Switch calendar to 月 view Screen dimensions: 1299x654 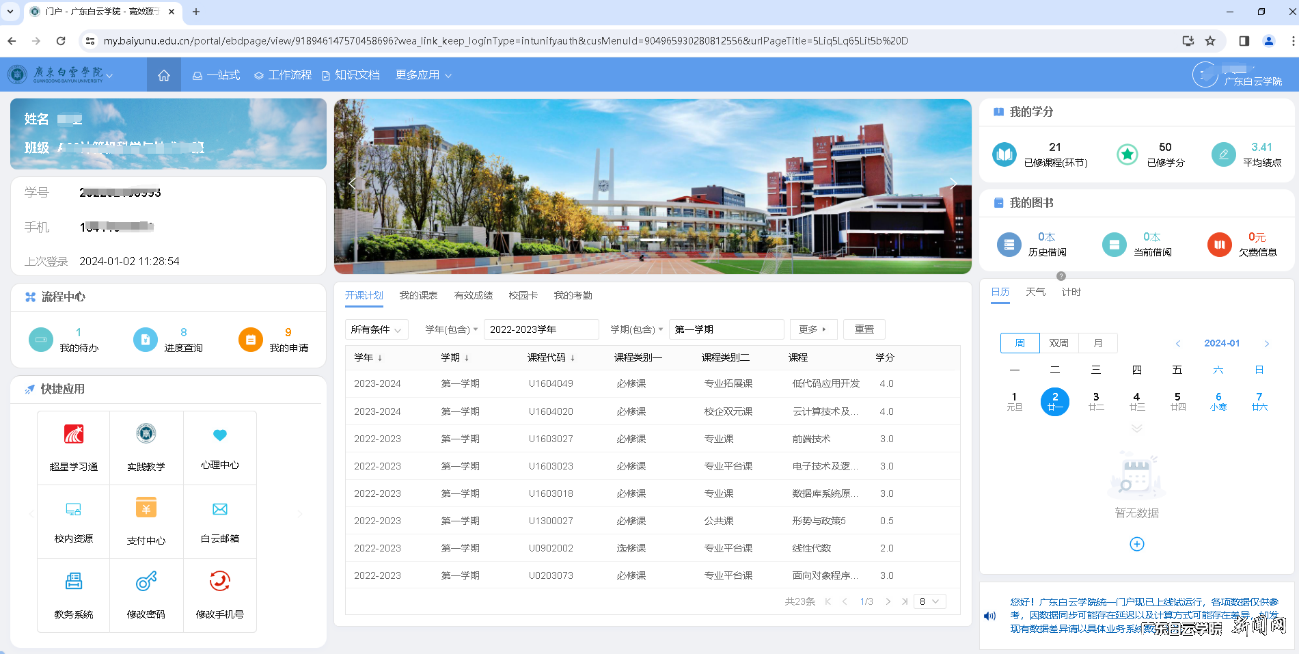tap(1097, 342)
